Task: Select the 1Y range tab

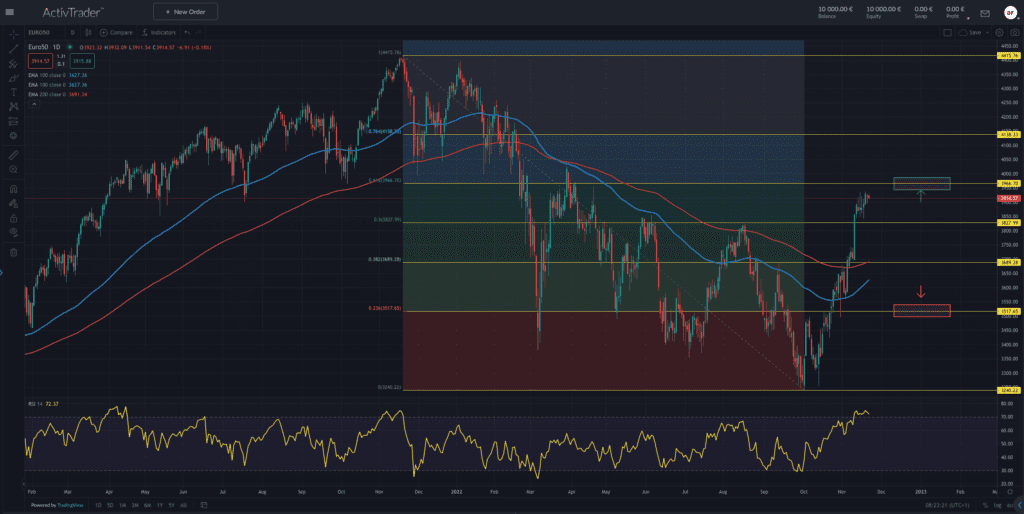Action: 159,505
